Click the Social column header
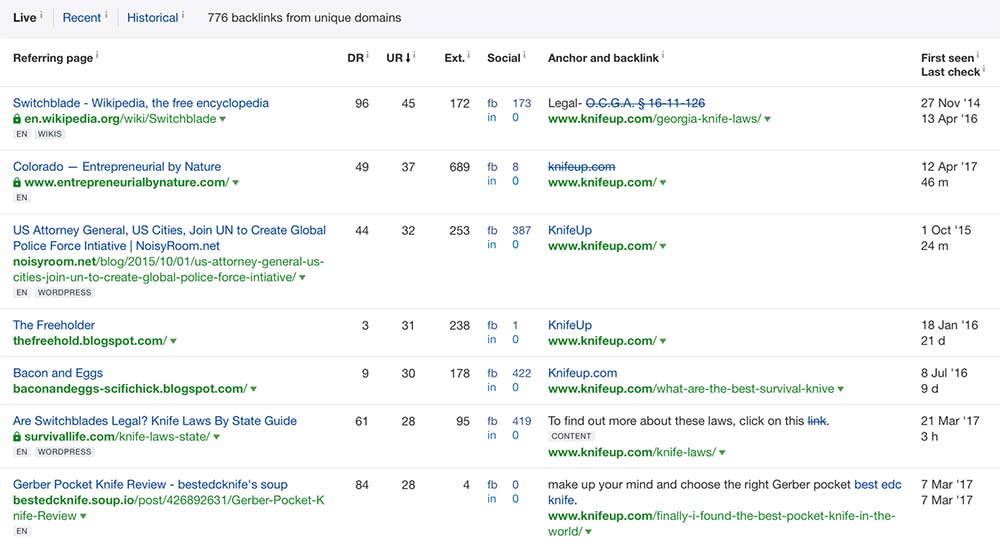This screenshot has width=1000, height=546. 504,58
